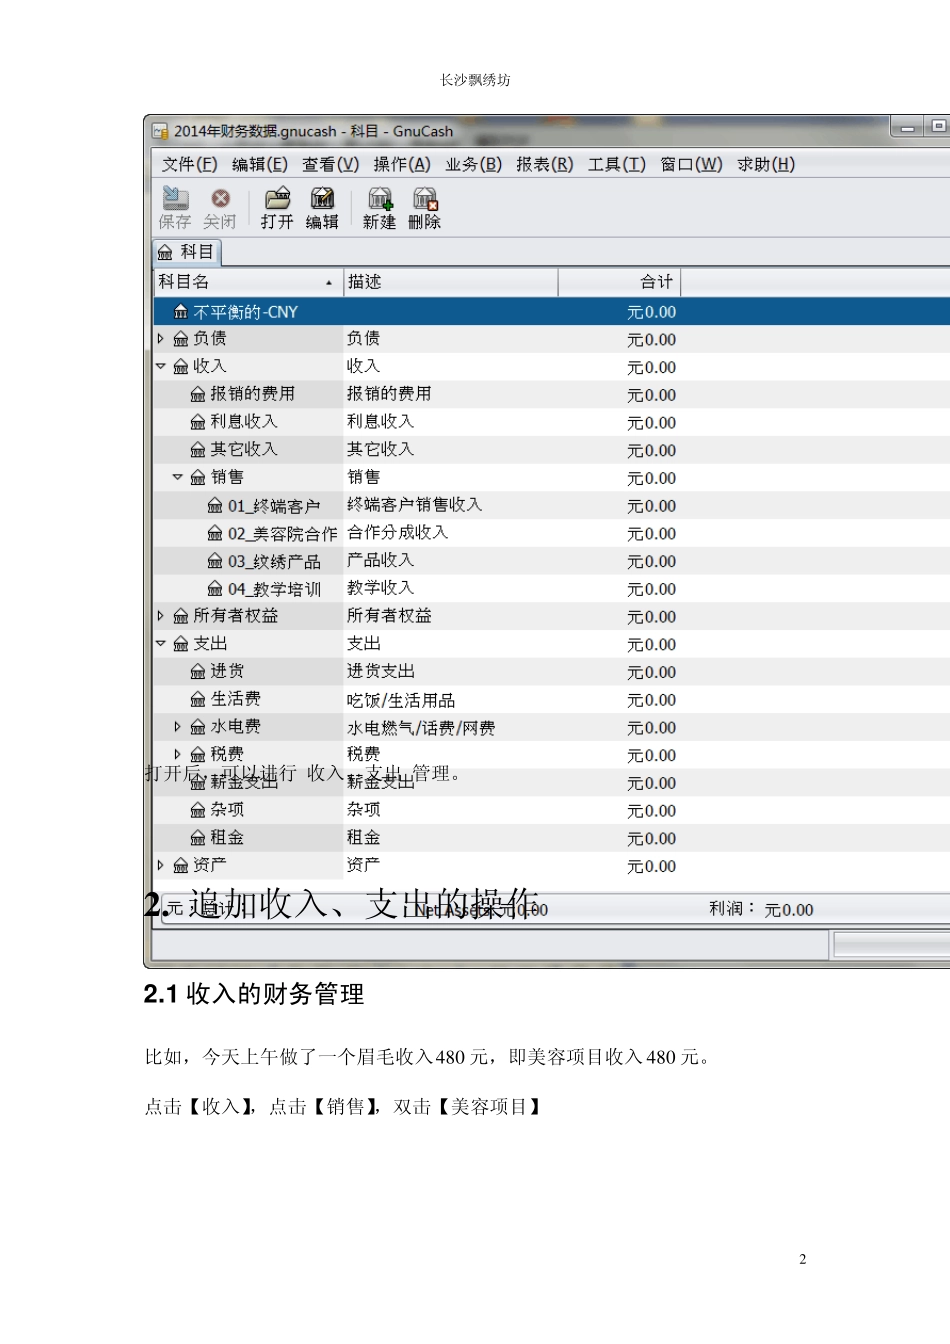This screenshot has height=1344, width=950.
Task: Click the GnuCash title bar app icon
Action: point(160,131)
